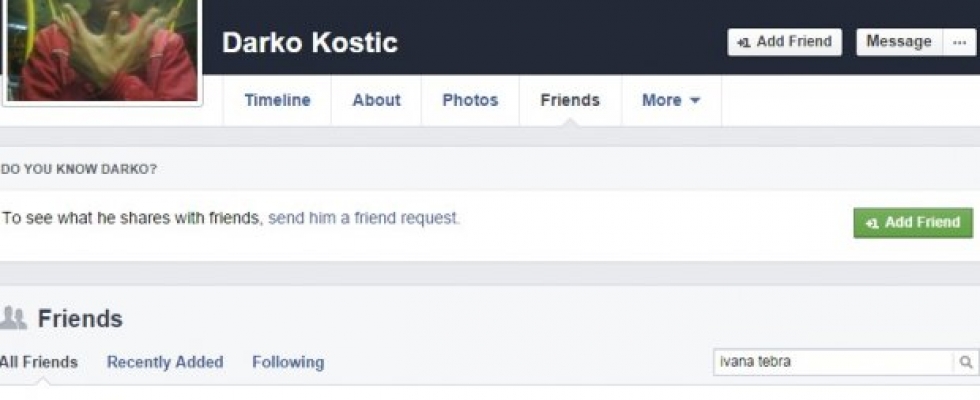Click the magnifier search icon in friends search

coord(966,362)
